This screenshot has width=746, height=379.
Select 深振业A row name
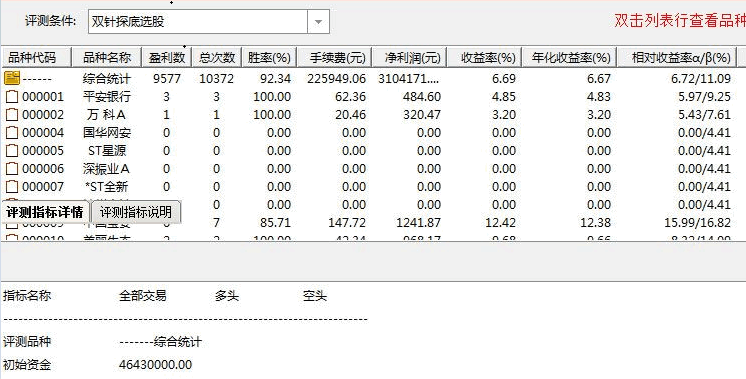[107, 169]
